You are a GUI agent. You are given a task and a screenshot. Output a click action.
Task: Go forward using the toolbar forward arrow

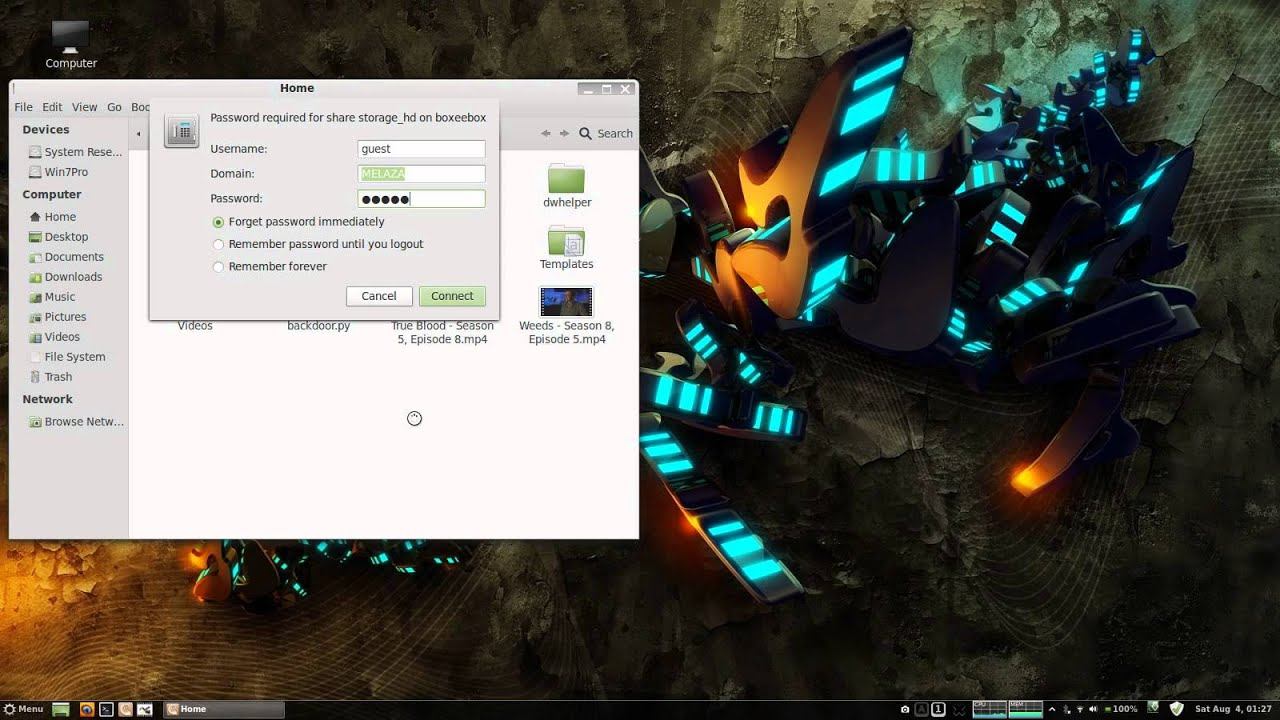coord(564,133)
